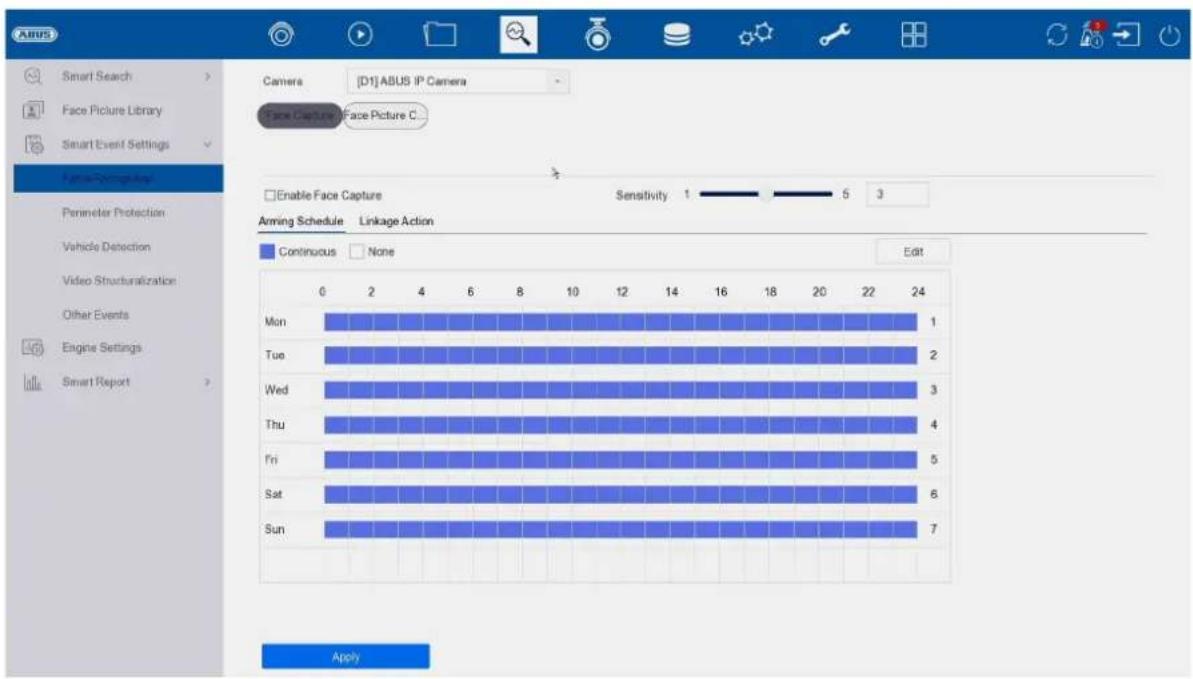The width and height of the screenshot is (1193, 679).
Task: Expand the Smart Report submenu arrow
Action: pyautogui.click(x=207, y=382)
